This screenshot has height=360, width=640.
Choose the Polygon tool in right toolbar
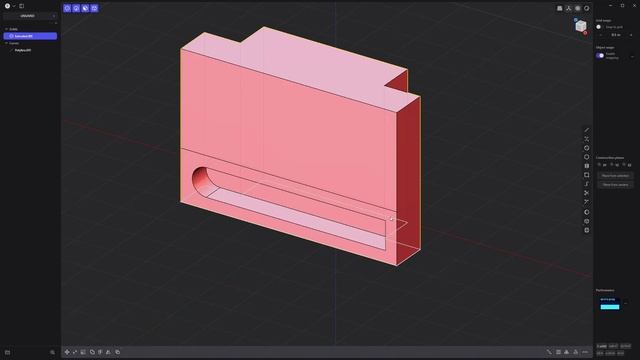(x=587, y=157)
